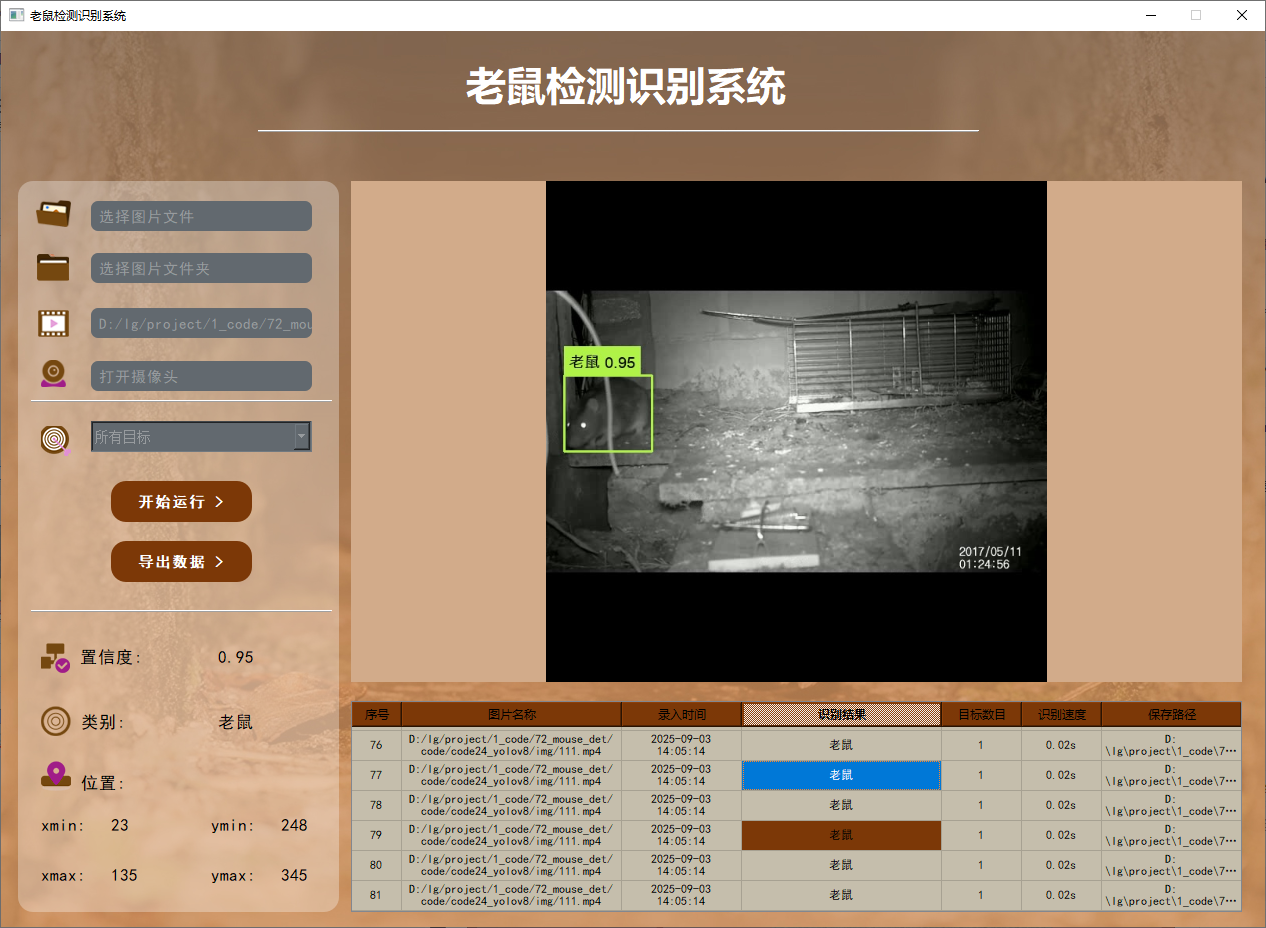Click the detected mouse bounding box in video
Viewport: 1266px width, 928px height.
click(x=608, y=413)
